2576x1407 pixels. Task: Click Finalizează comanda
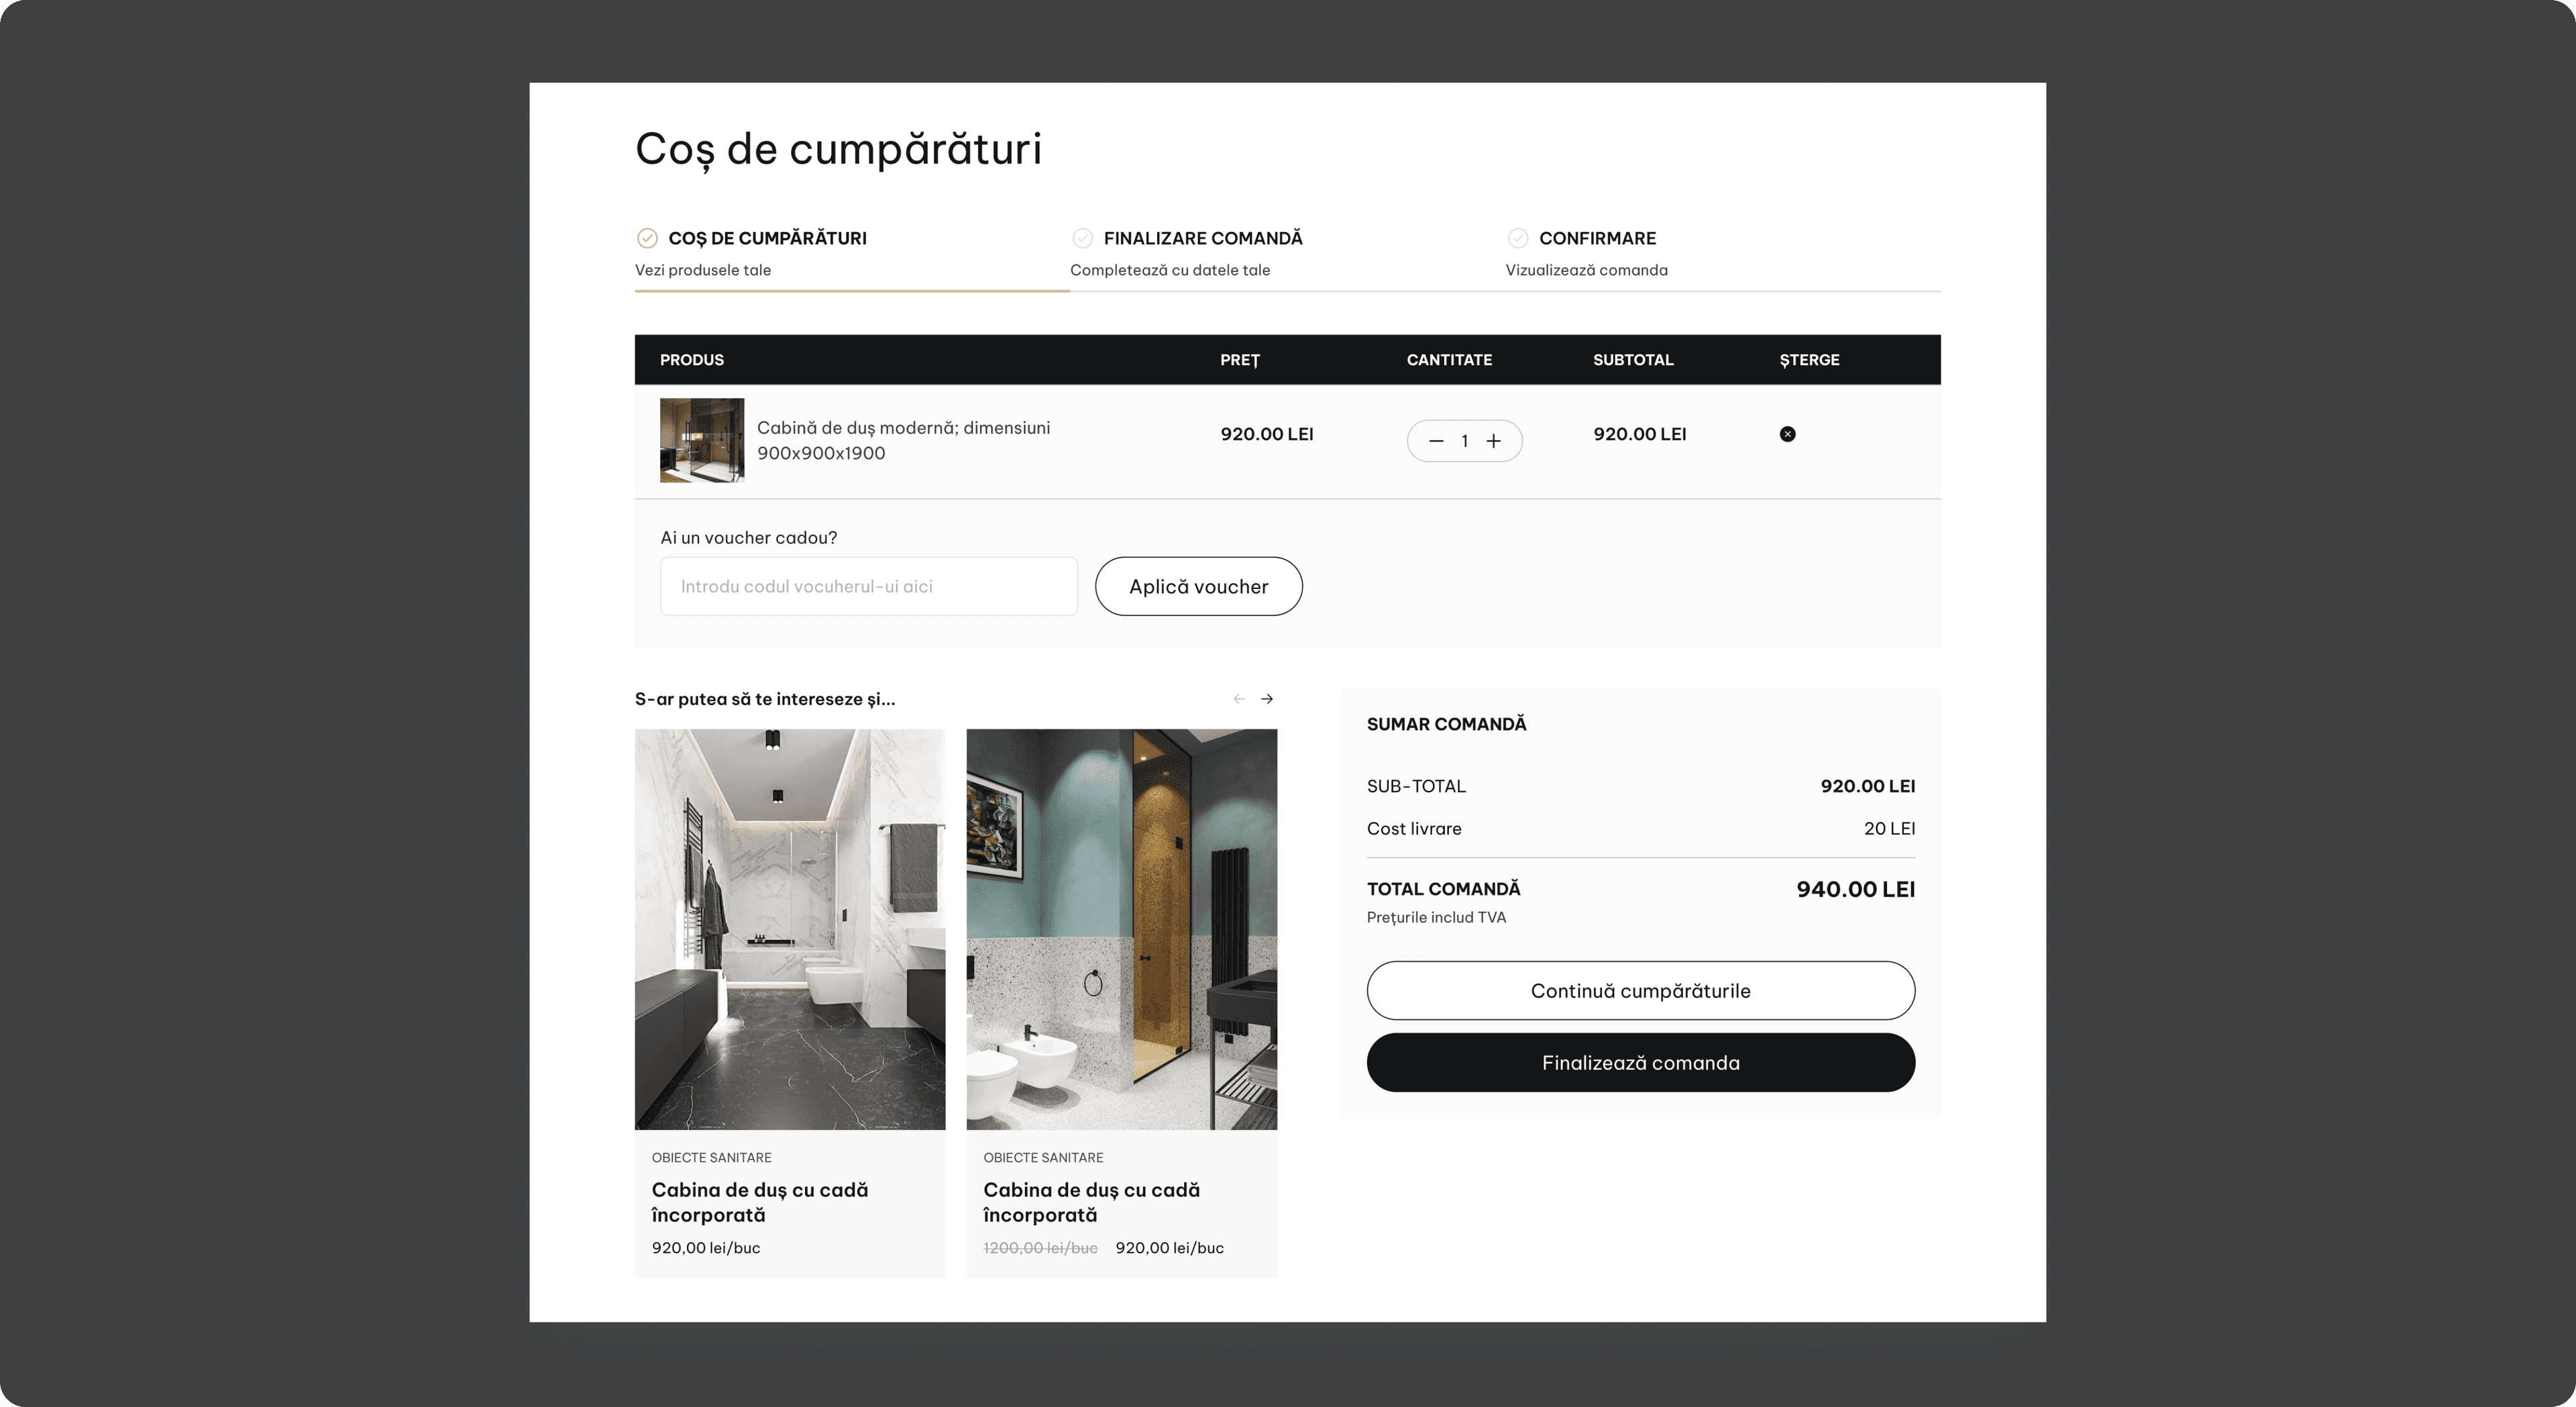[1641, 1062]
